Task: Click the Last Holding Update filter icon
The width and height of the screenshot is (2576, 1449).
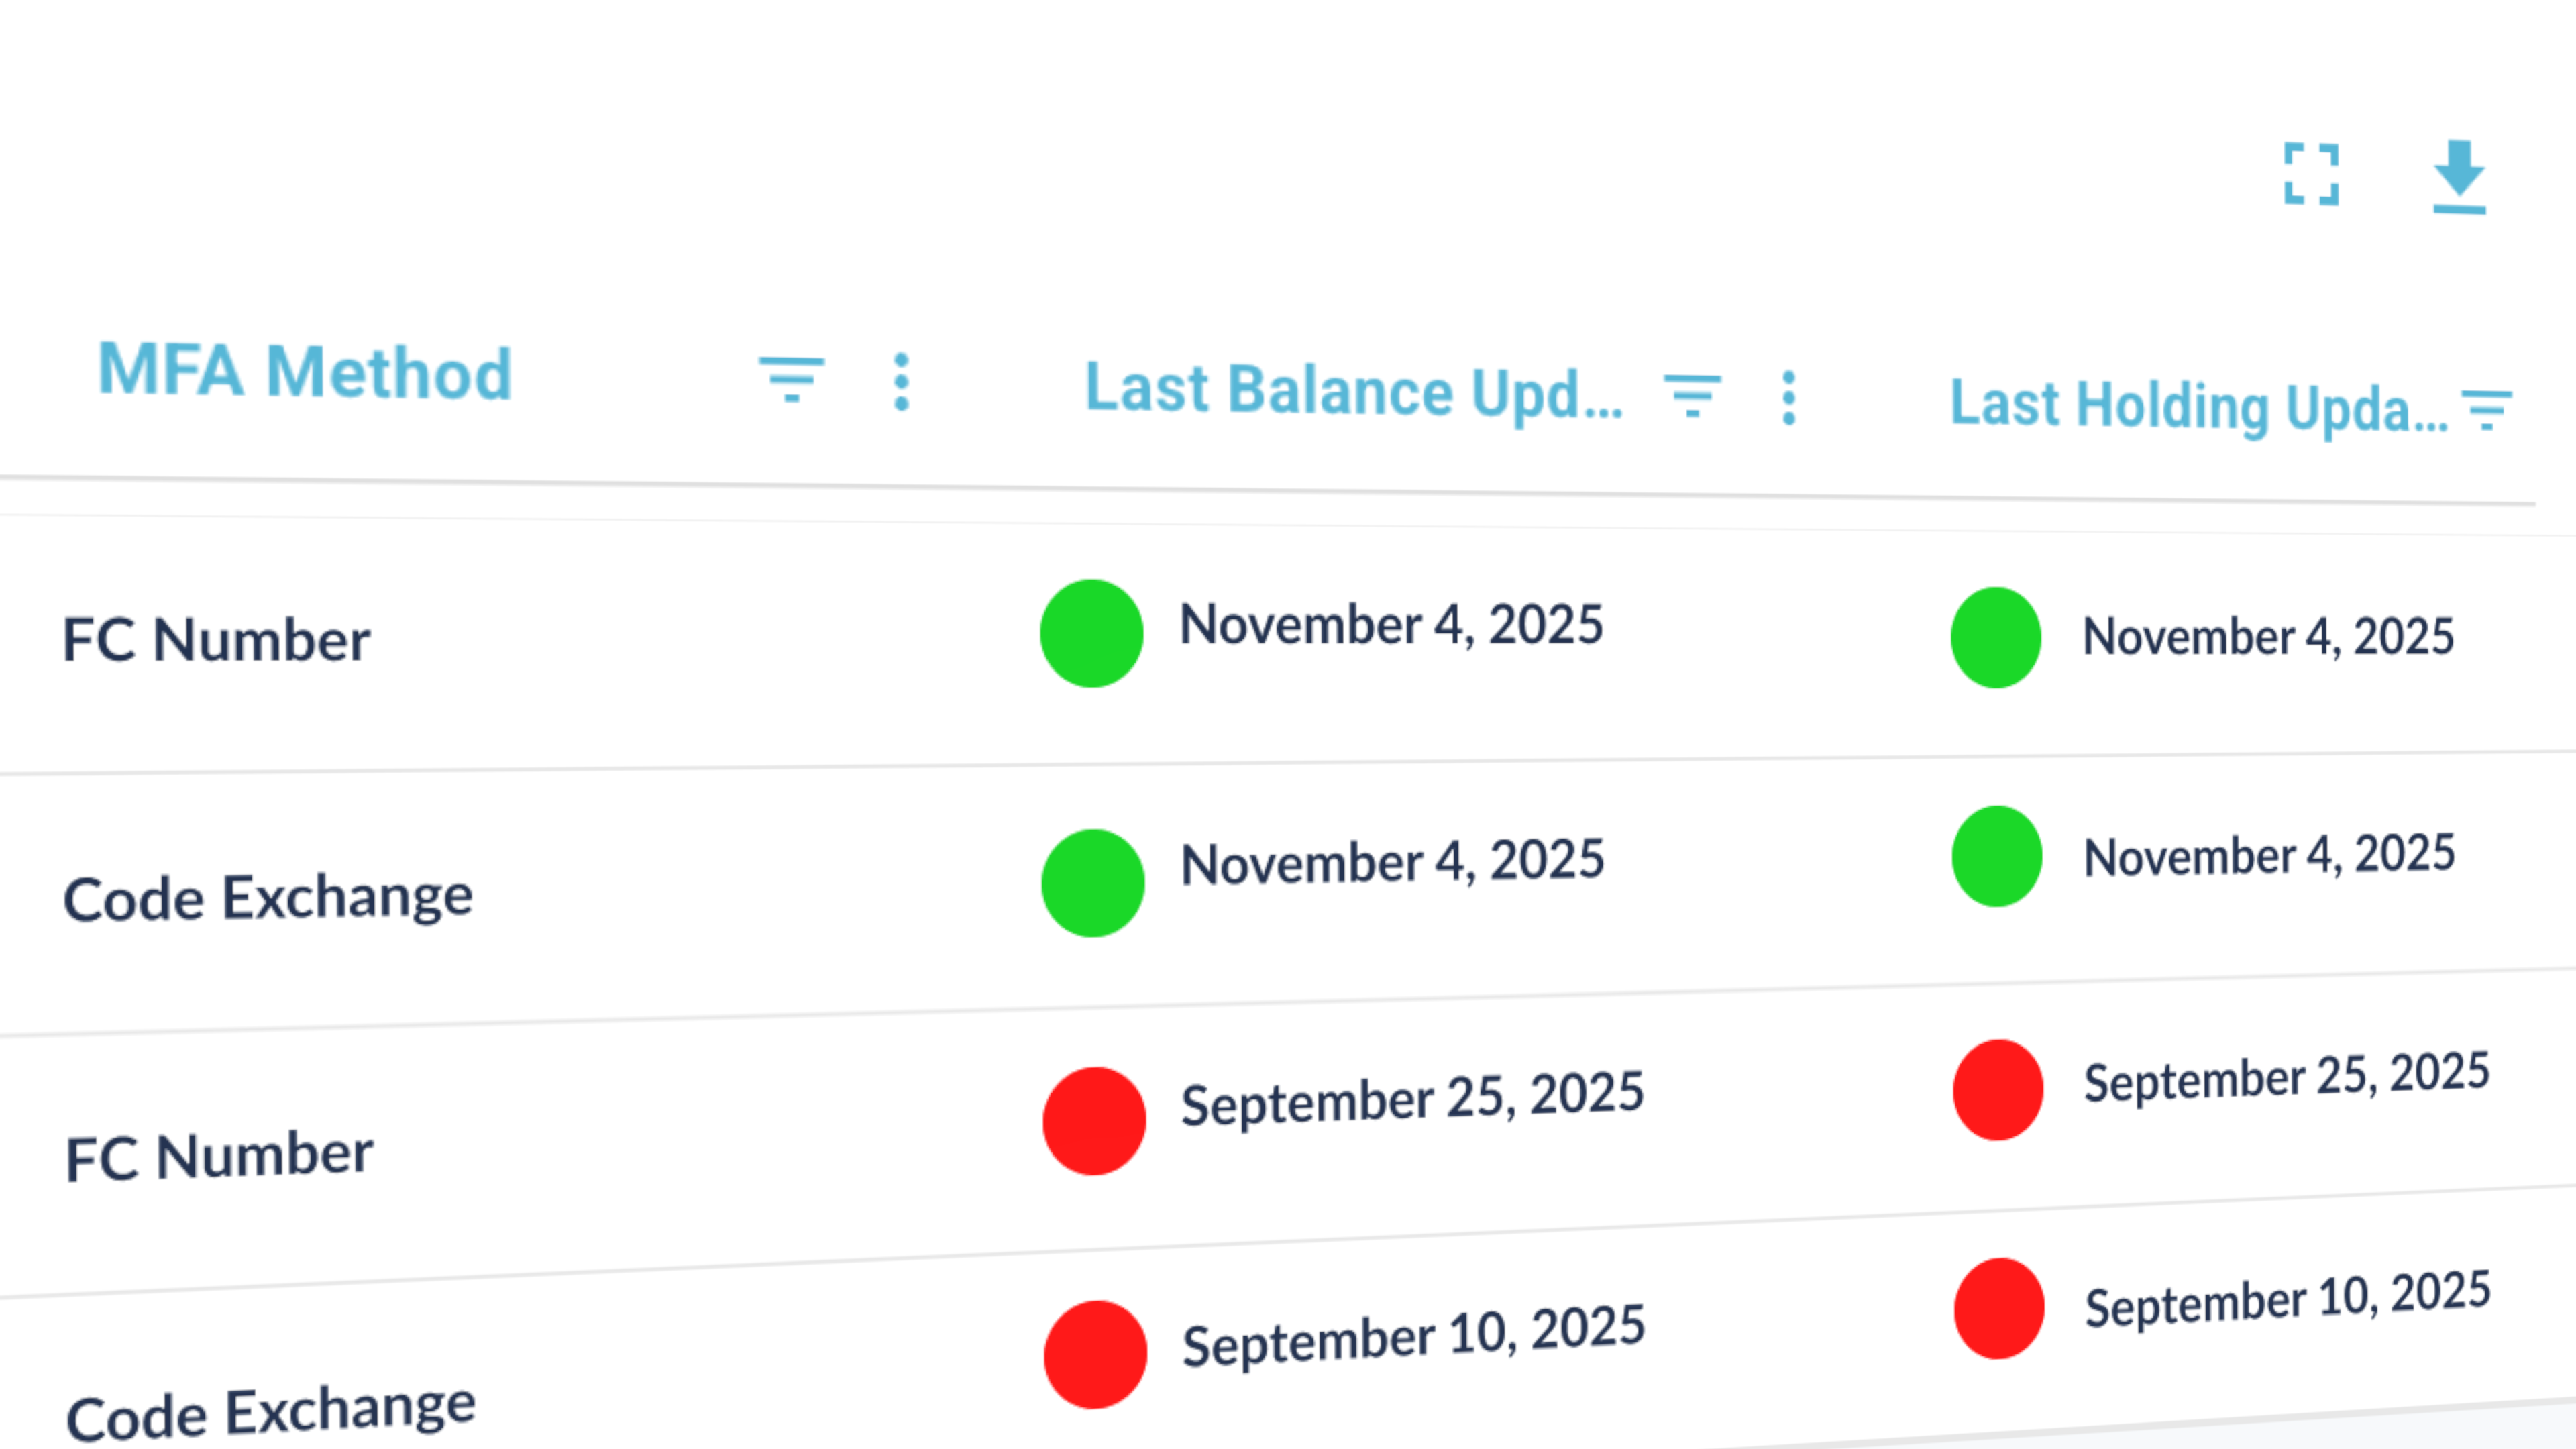Action: click(x=2486, y=410)
